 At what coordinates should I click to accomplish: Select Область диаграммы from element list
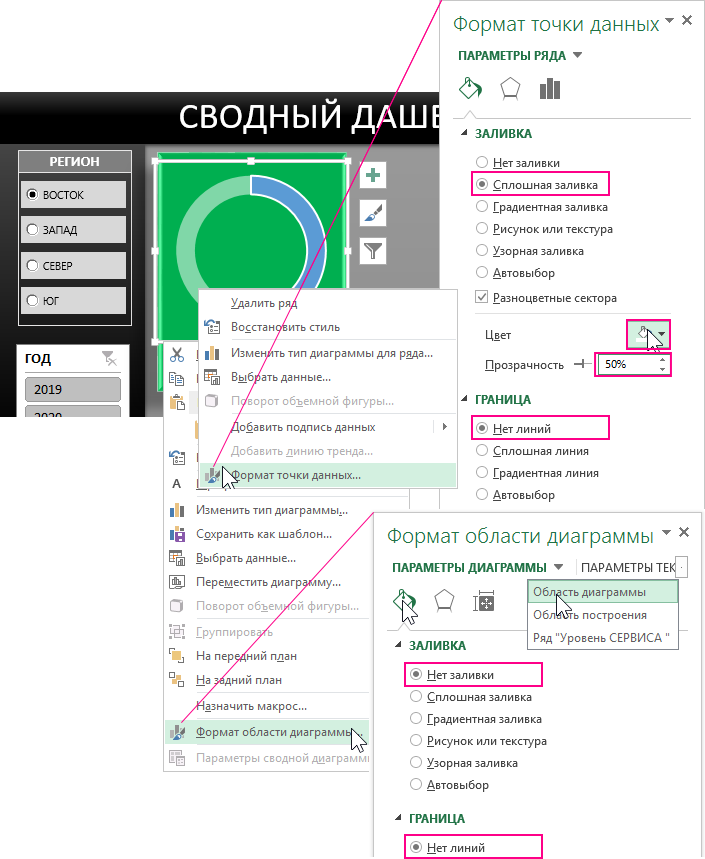[x=603, y=592]
